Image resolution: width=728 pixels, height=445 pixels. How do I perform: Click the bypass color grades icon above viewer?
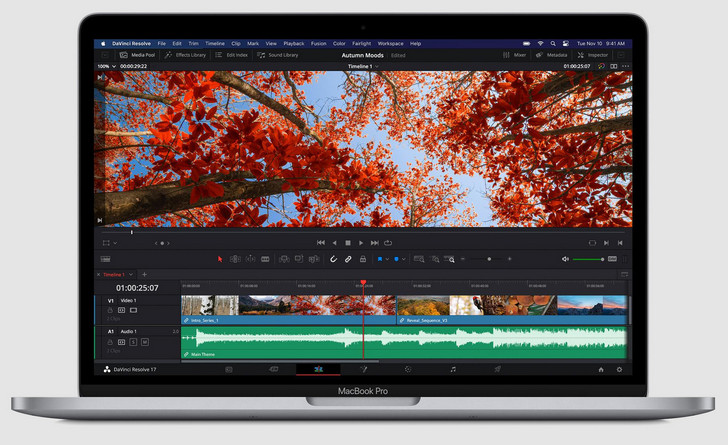602,66
